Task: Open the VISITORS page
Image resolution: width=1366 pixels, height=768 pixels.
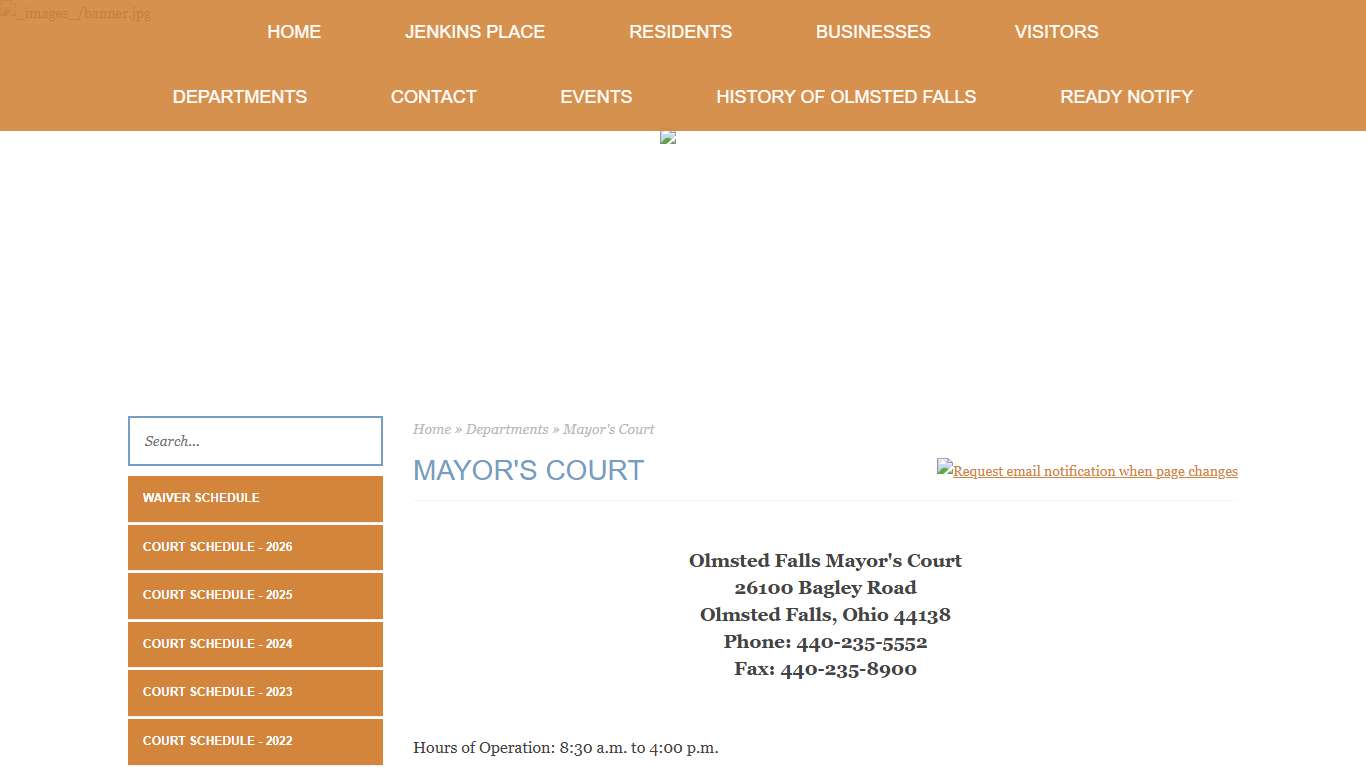Action: tap(1056, 31)
